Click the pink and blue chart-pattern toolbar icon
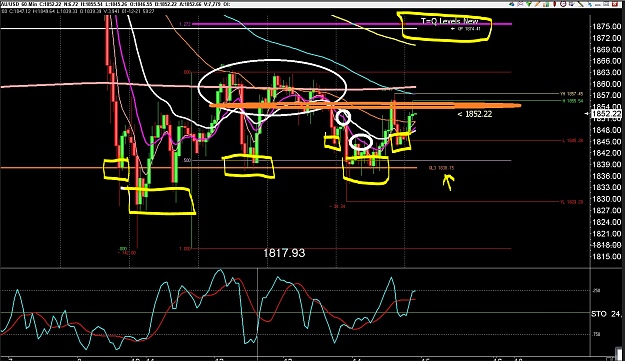The image size is (625, 361). pyautogui.click(x=520, y=4)
